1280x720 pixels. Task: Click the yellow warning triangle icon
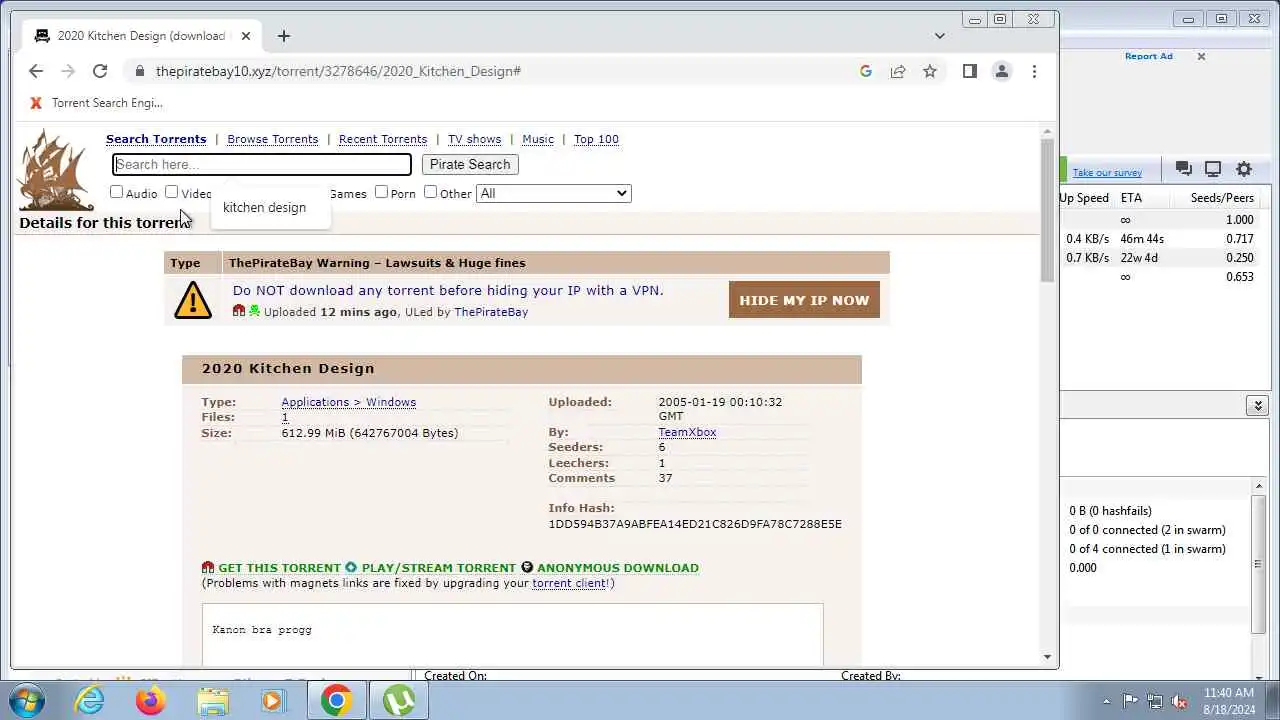[193, 300]
